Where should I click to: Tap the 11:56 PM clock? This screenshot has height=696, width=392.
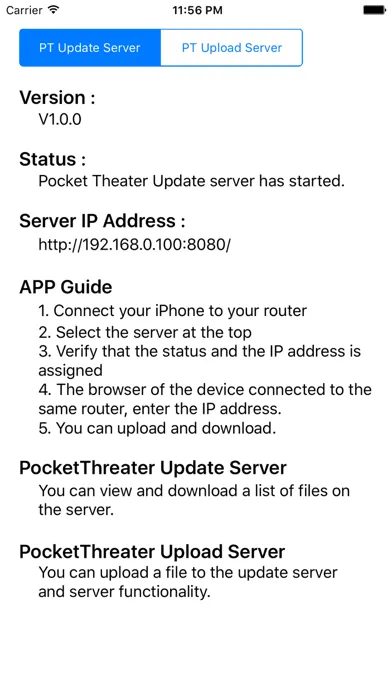[x=197, y=10]
